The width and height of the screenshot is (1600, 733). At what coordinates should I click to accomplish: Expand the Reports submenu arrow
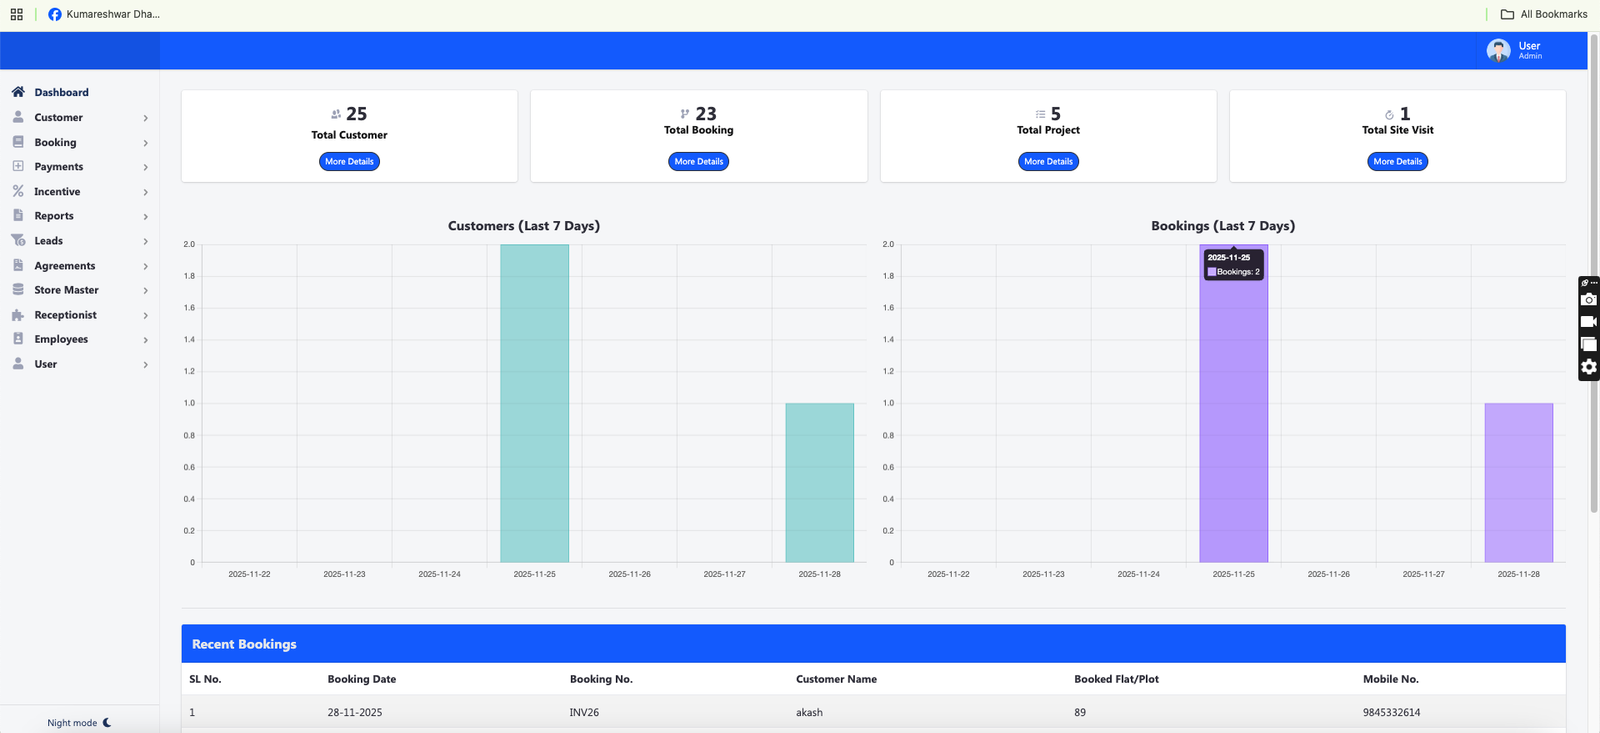pyautogui.click(x=146, y=217)
